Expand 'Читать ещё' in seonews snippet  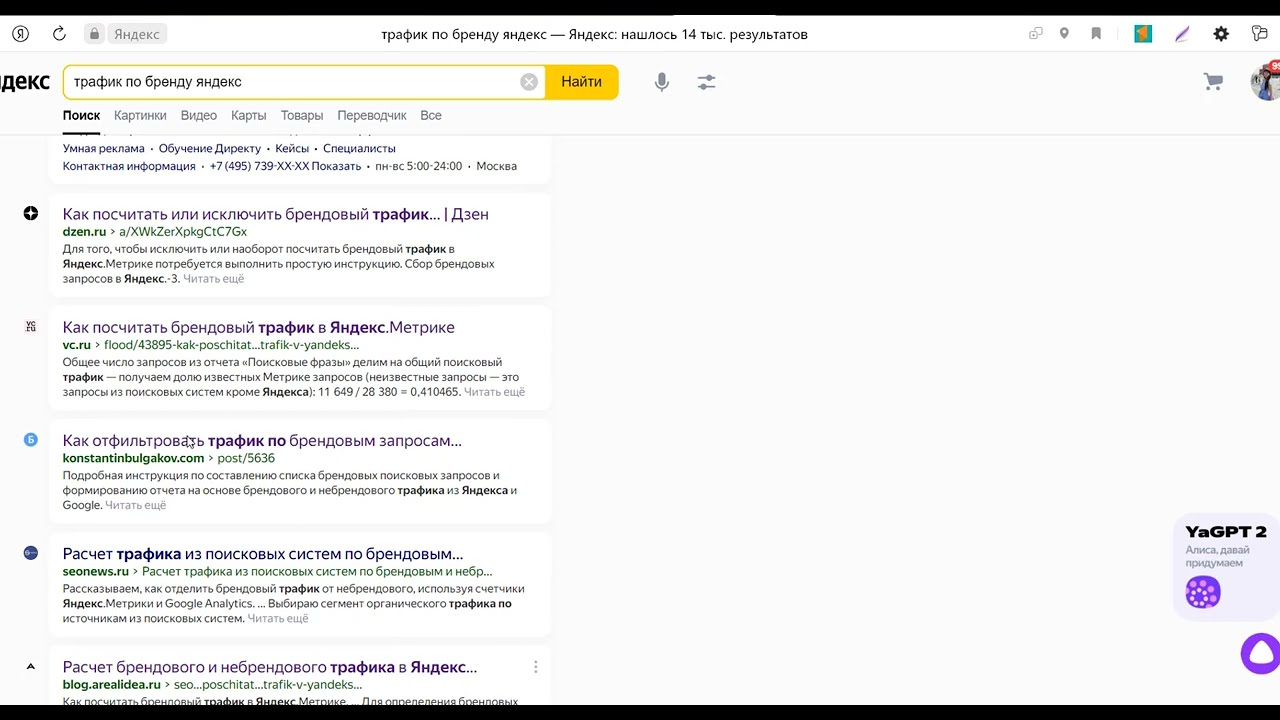point(278,618)
